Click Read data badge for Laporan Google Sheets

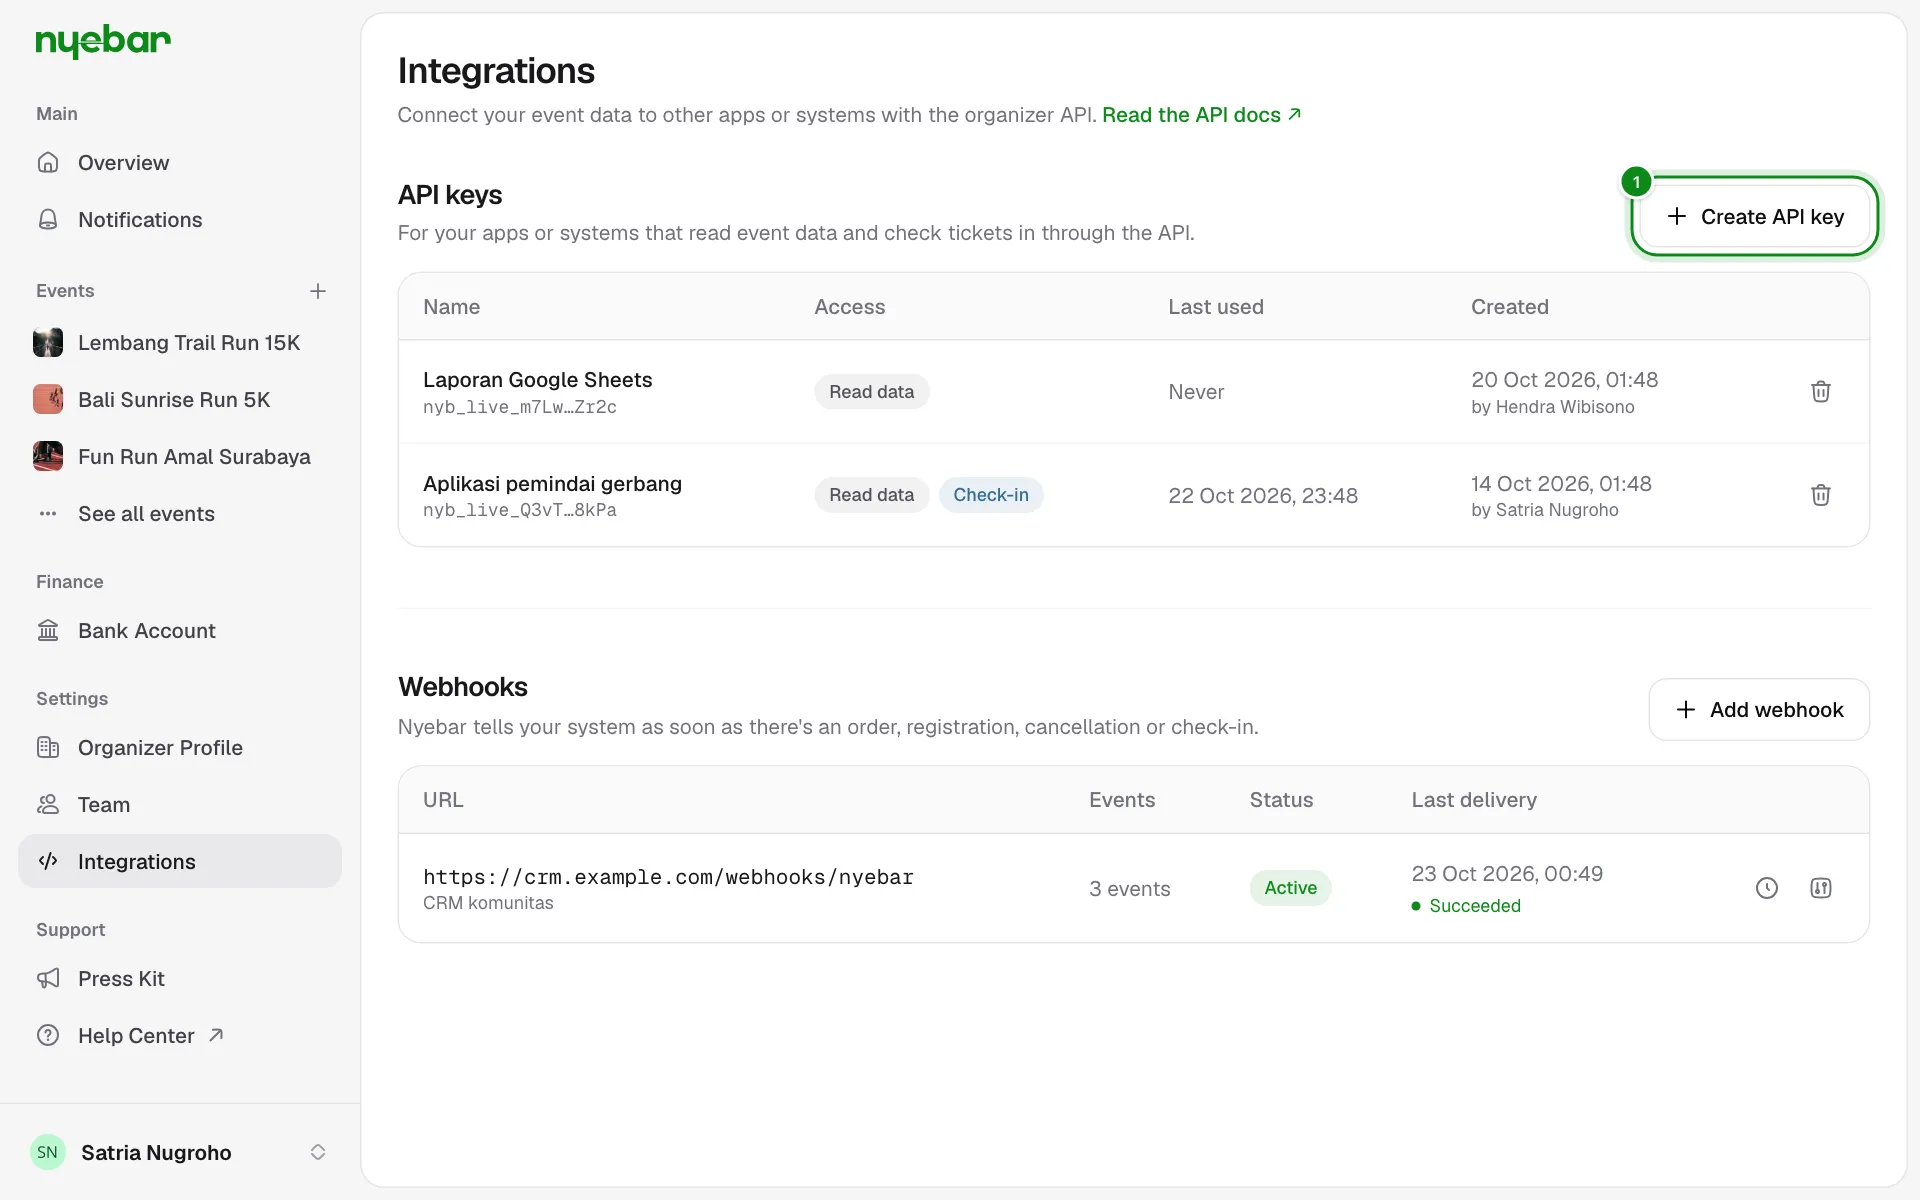pos(871,392)
